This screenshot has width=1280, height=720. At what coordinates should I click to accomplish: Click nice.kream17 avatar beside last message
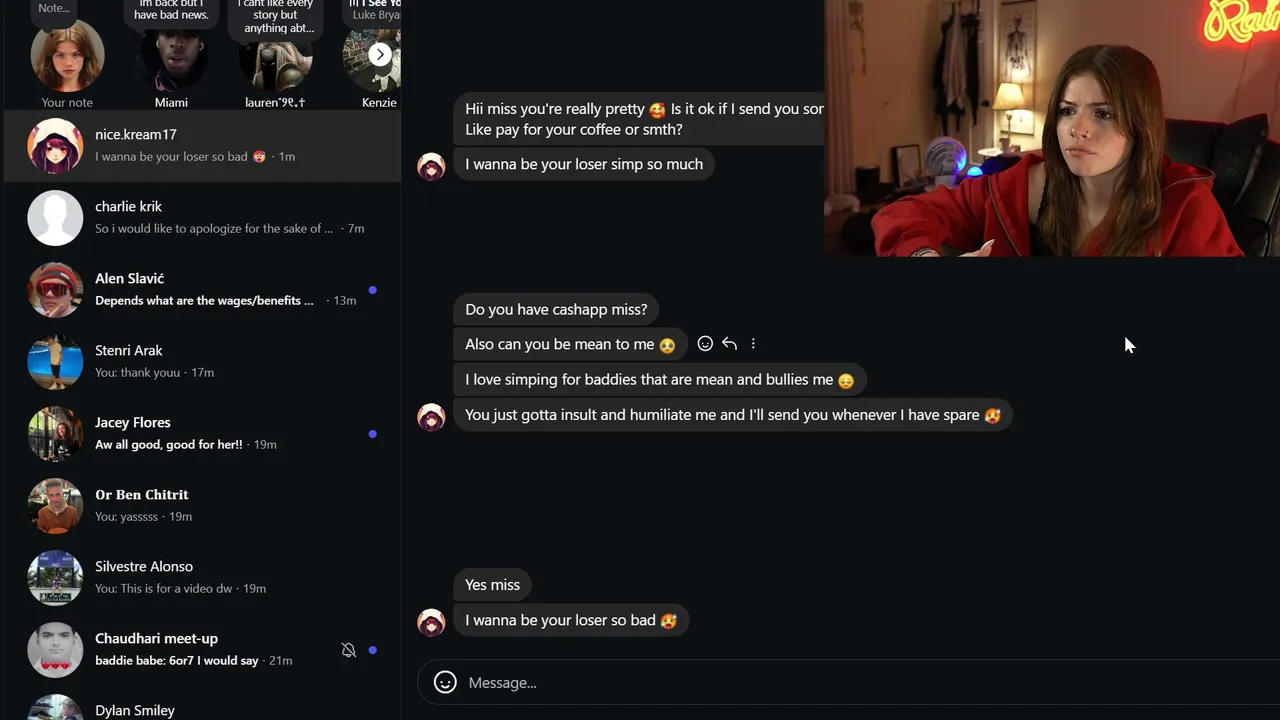(x=431, y=622)
